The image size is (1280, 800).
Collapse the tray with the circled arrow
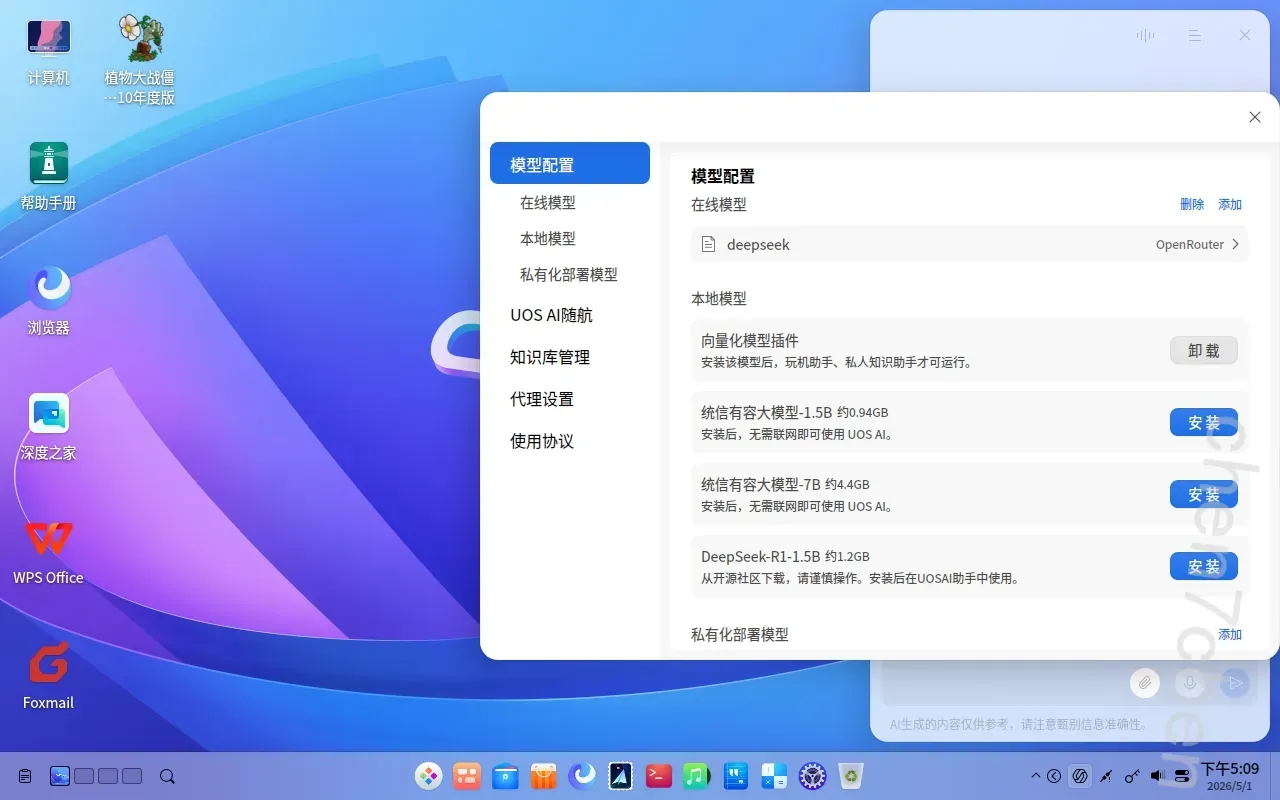pyautogui.click(x=1053, y=776)
